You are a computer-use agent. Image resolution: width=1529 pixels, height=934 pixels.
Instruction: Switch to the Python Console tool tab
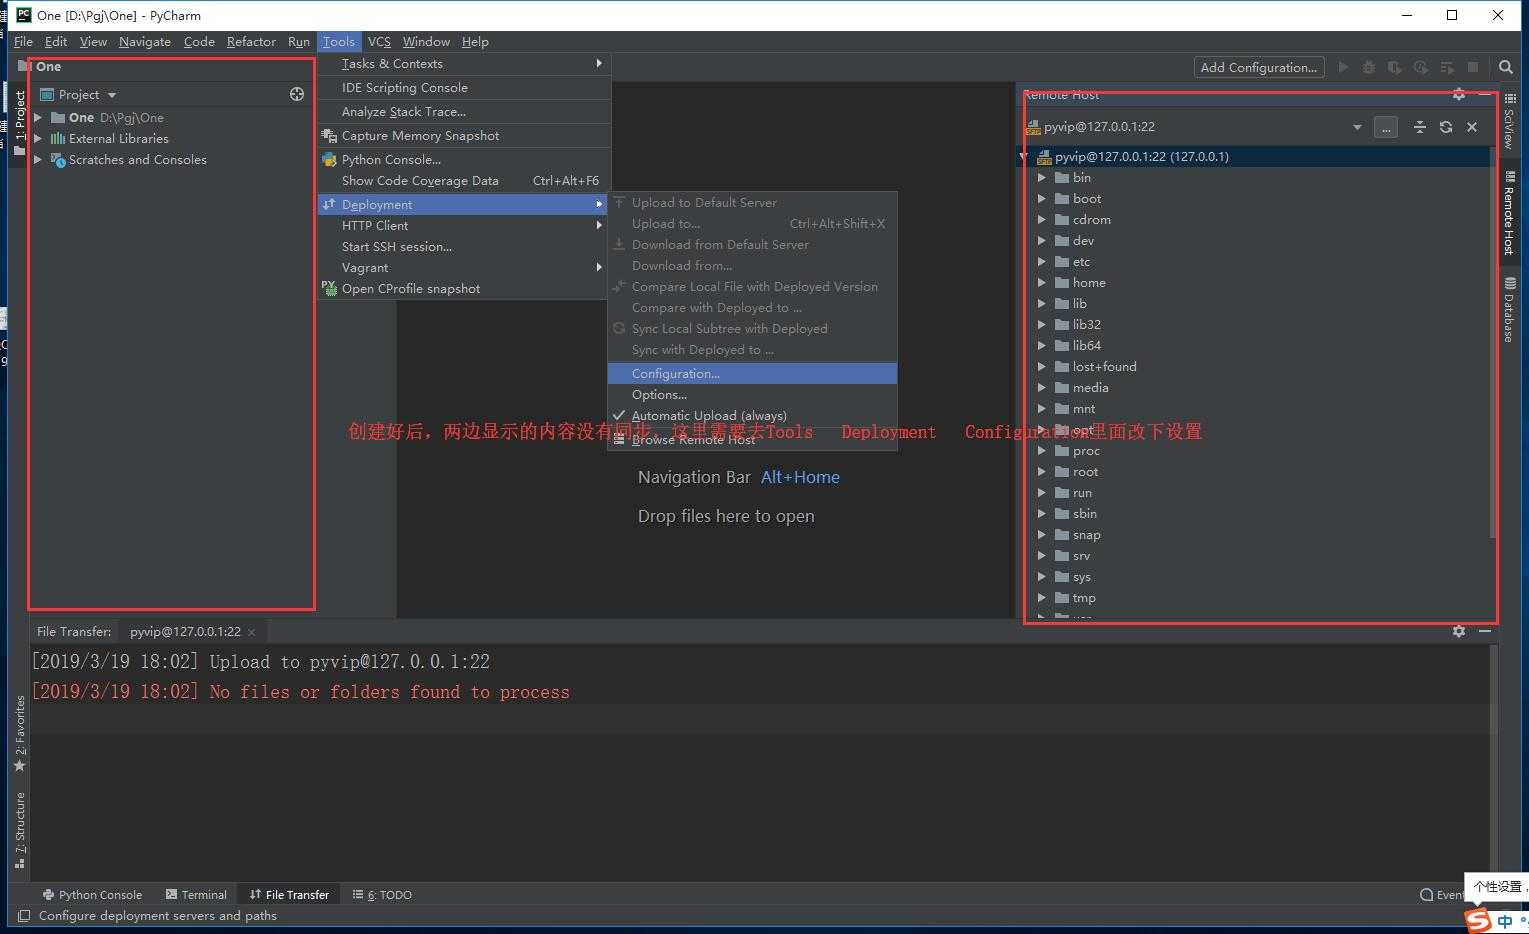click(x=92, y=895)
